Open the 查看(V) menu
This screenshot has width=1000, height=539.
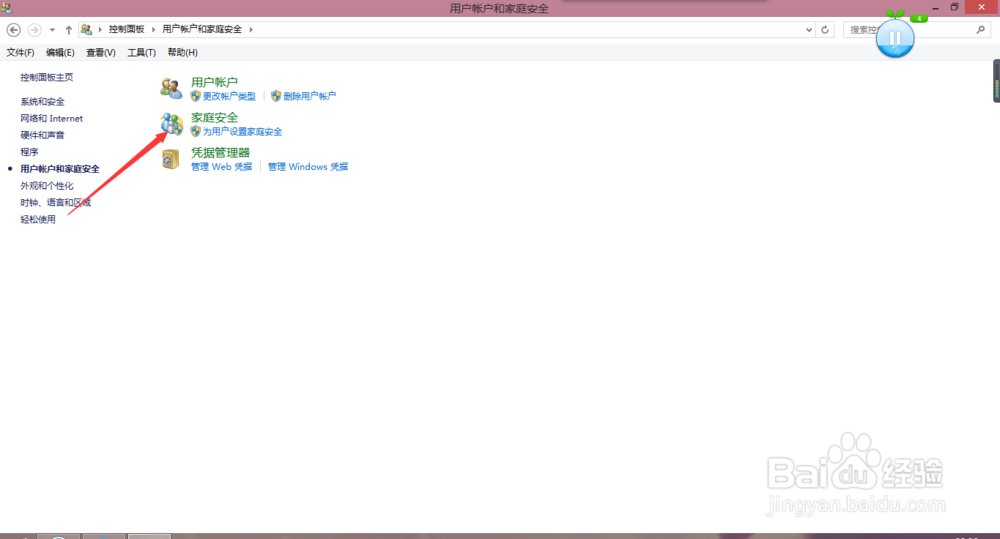pos(101,52)
